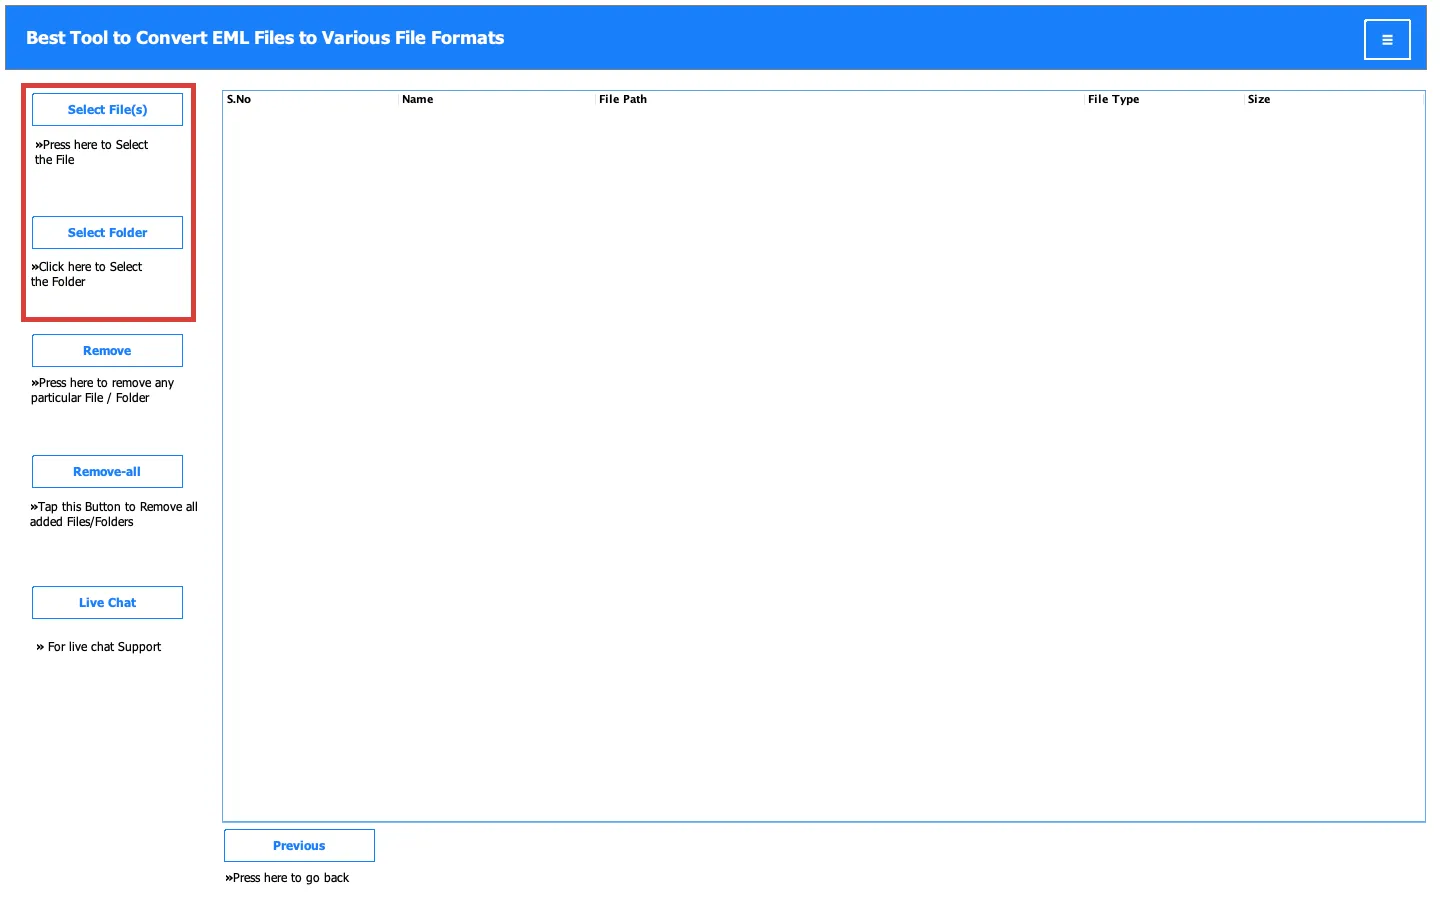
Task: Click the 'For live chat Support' text
Action: 98,647
